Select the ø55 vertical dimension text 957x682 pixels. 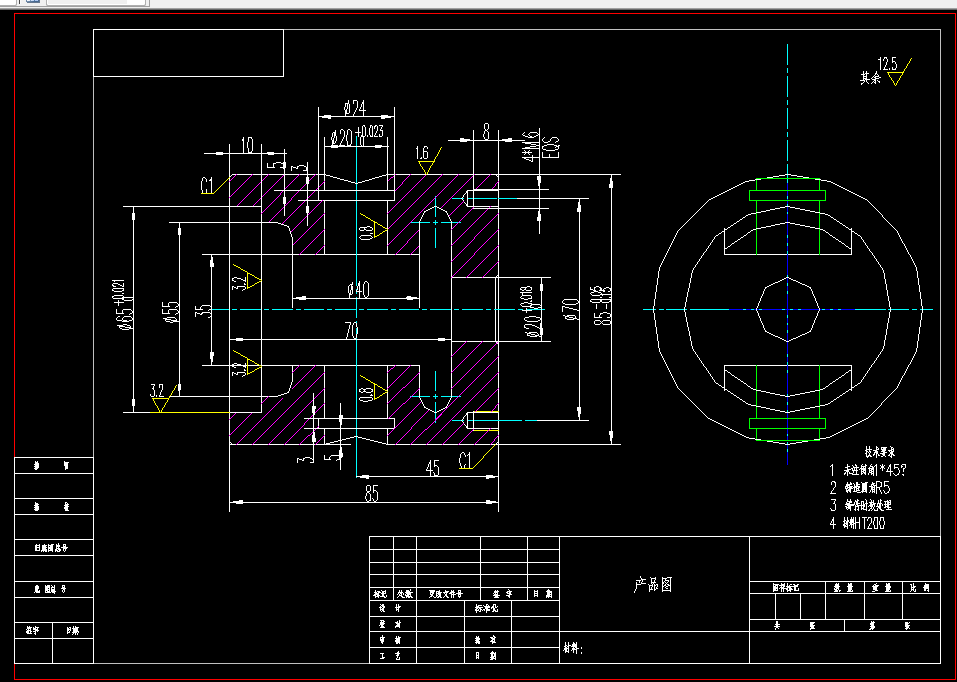pos(172,312)
